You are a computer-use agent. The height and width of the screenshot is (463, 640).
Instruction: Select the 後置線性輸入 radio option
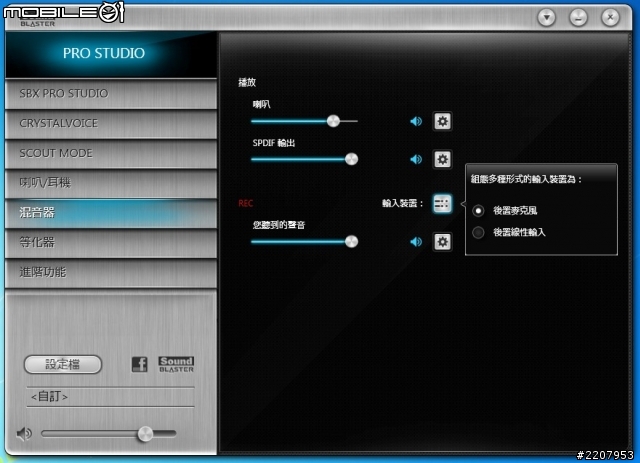(x=478, y=233)
